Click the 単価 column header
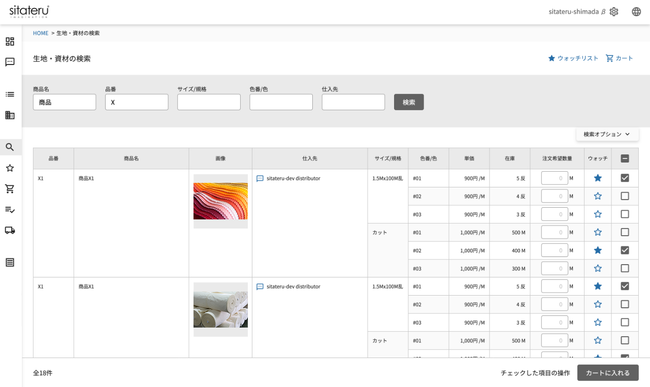Screen dimensions: 650x387 [x=469, y=159]
